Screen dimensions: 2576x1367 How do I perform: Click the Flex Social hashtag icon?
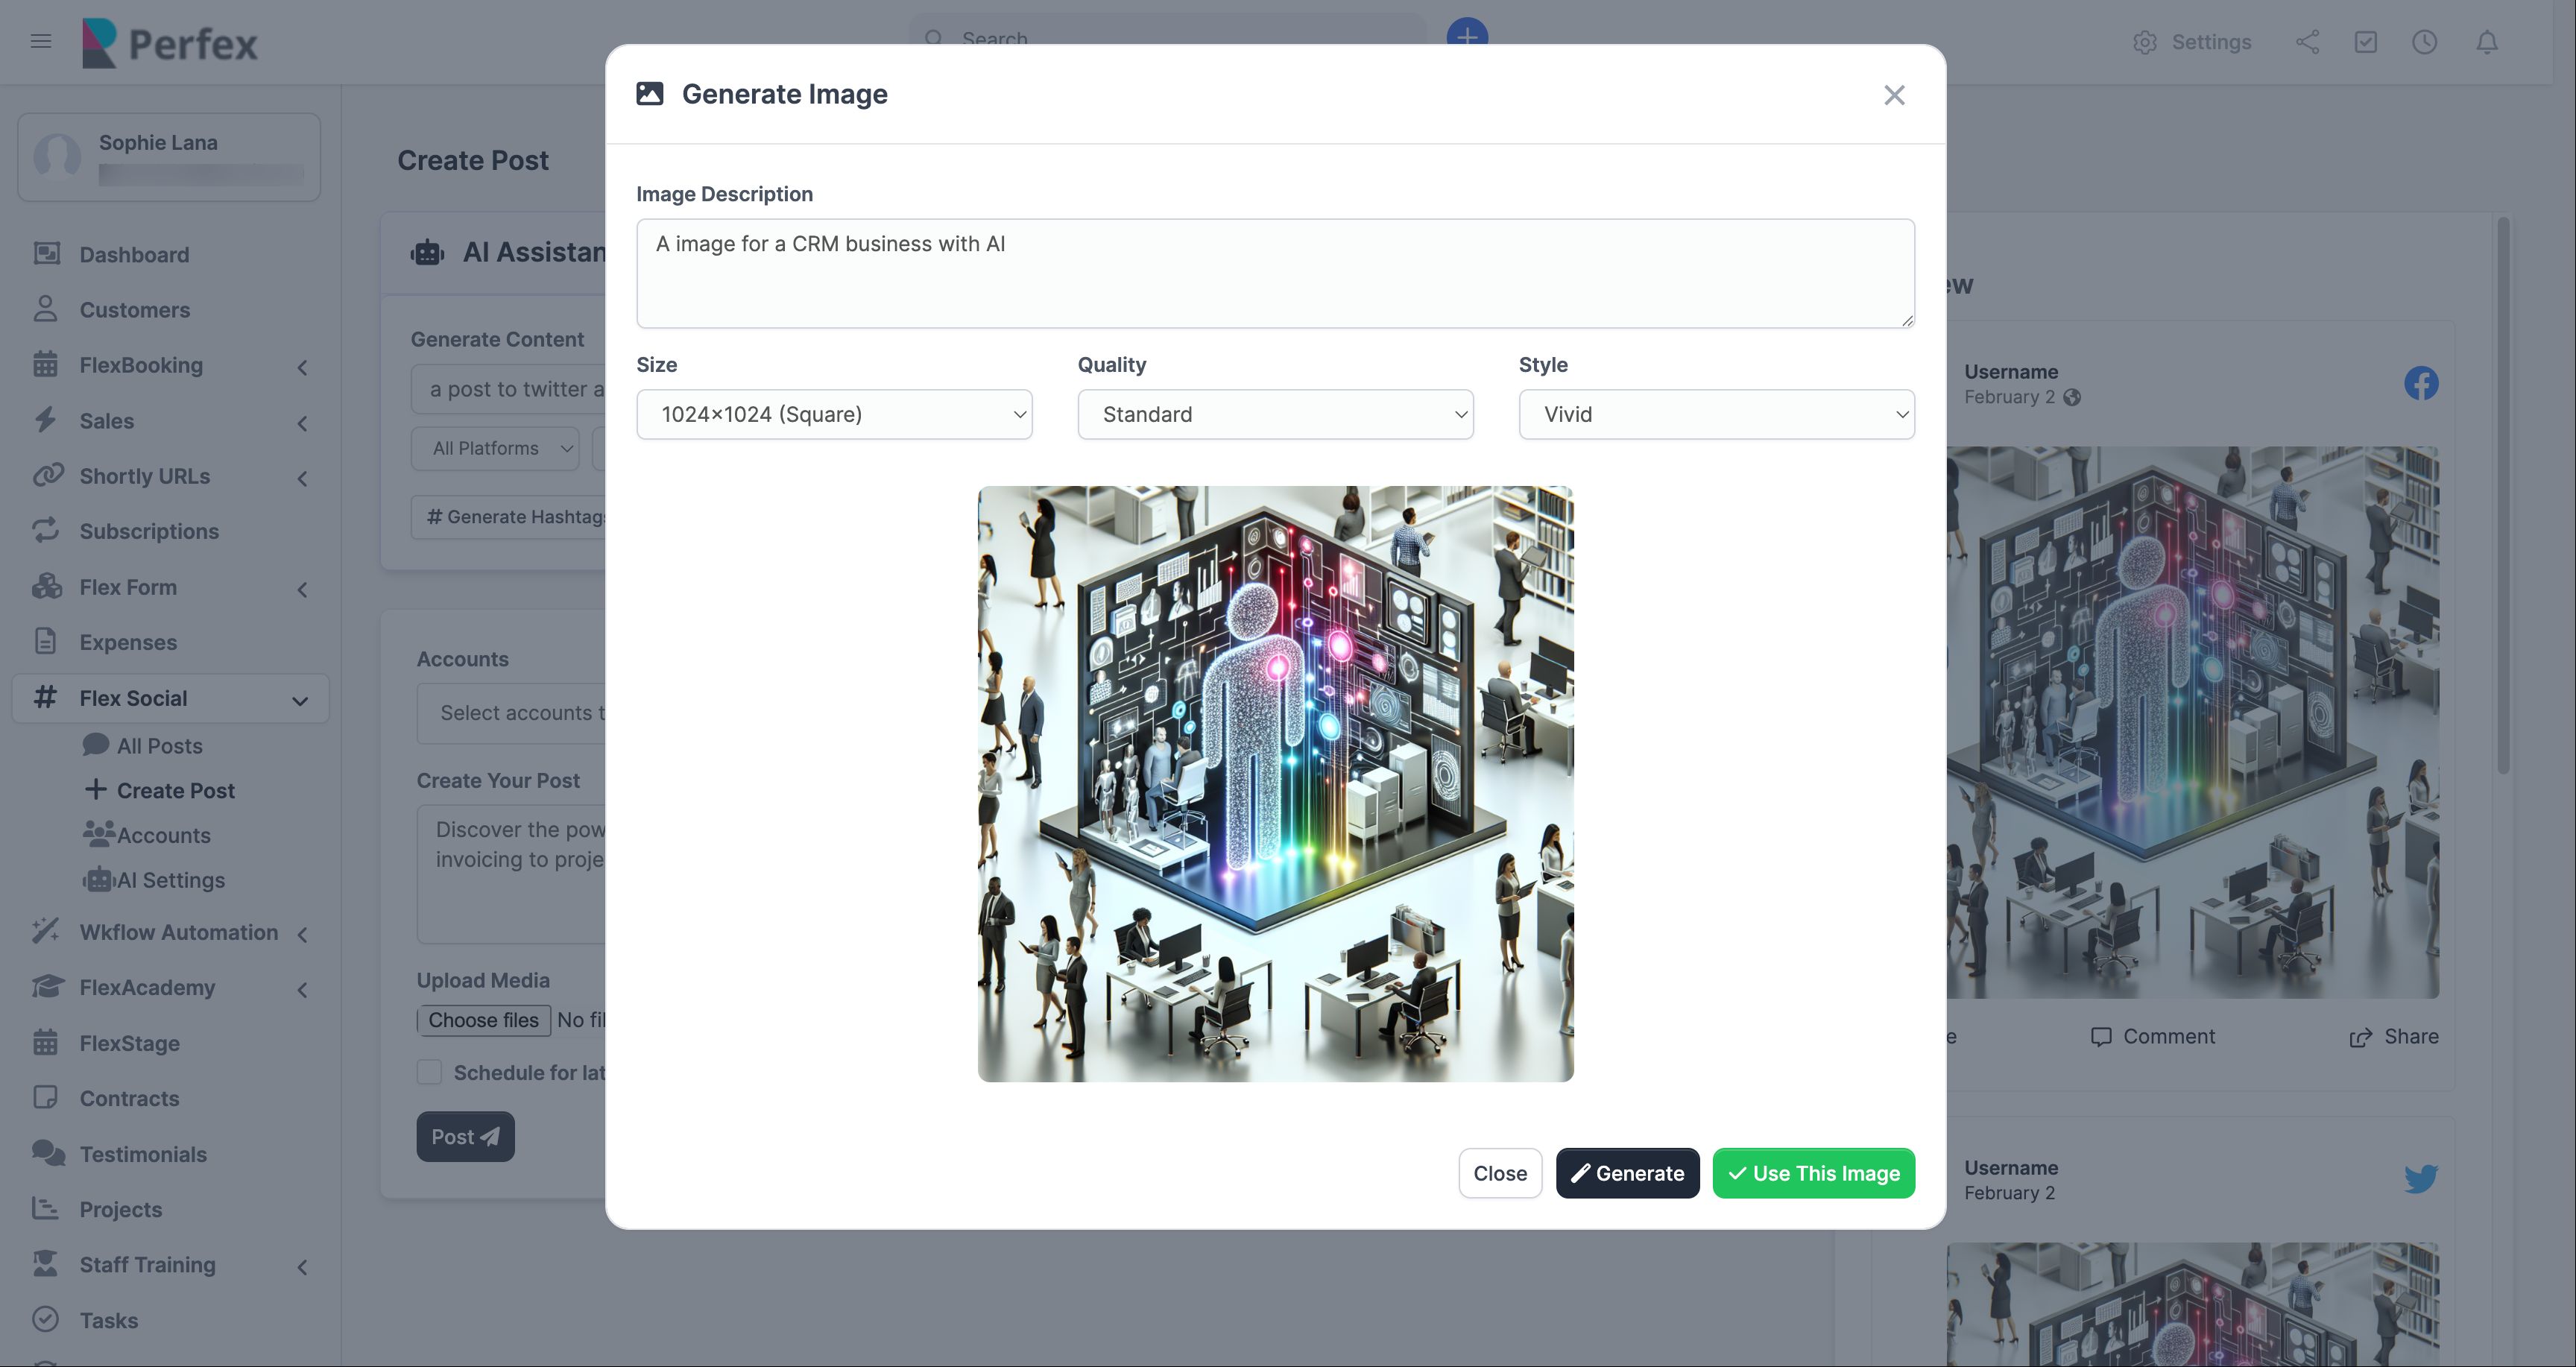tap(46, 697)
